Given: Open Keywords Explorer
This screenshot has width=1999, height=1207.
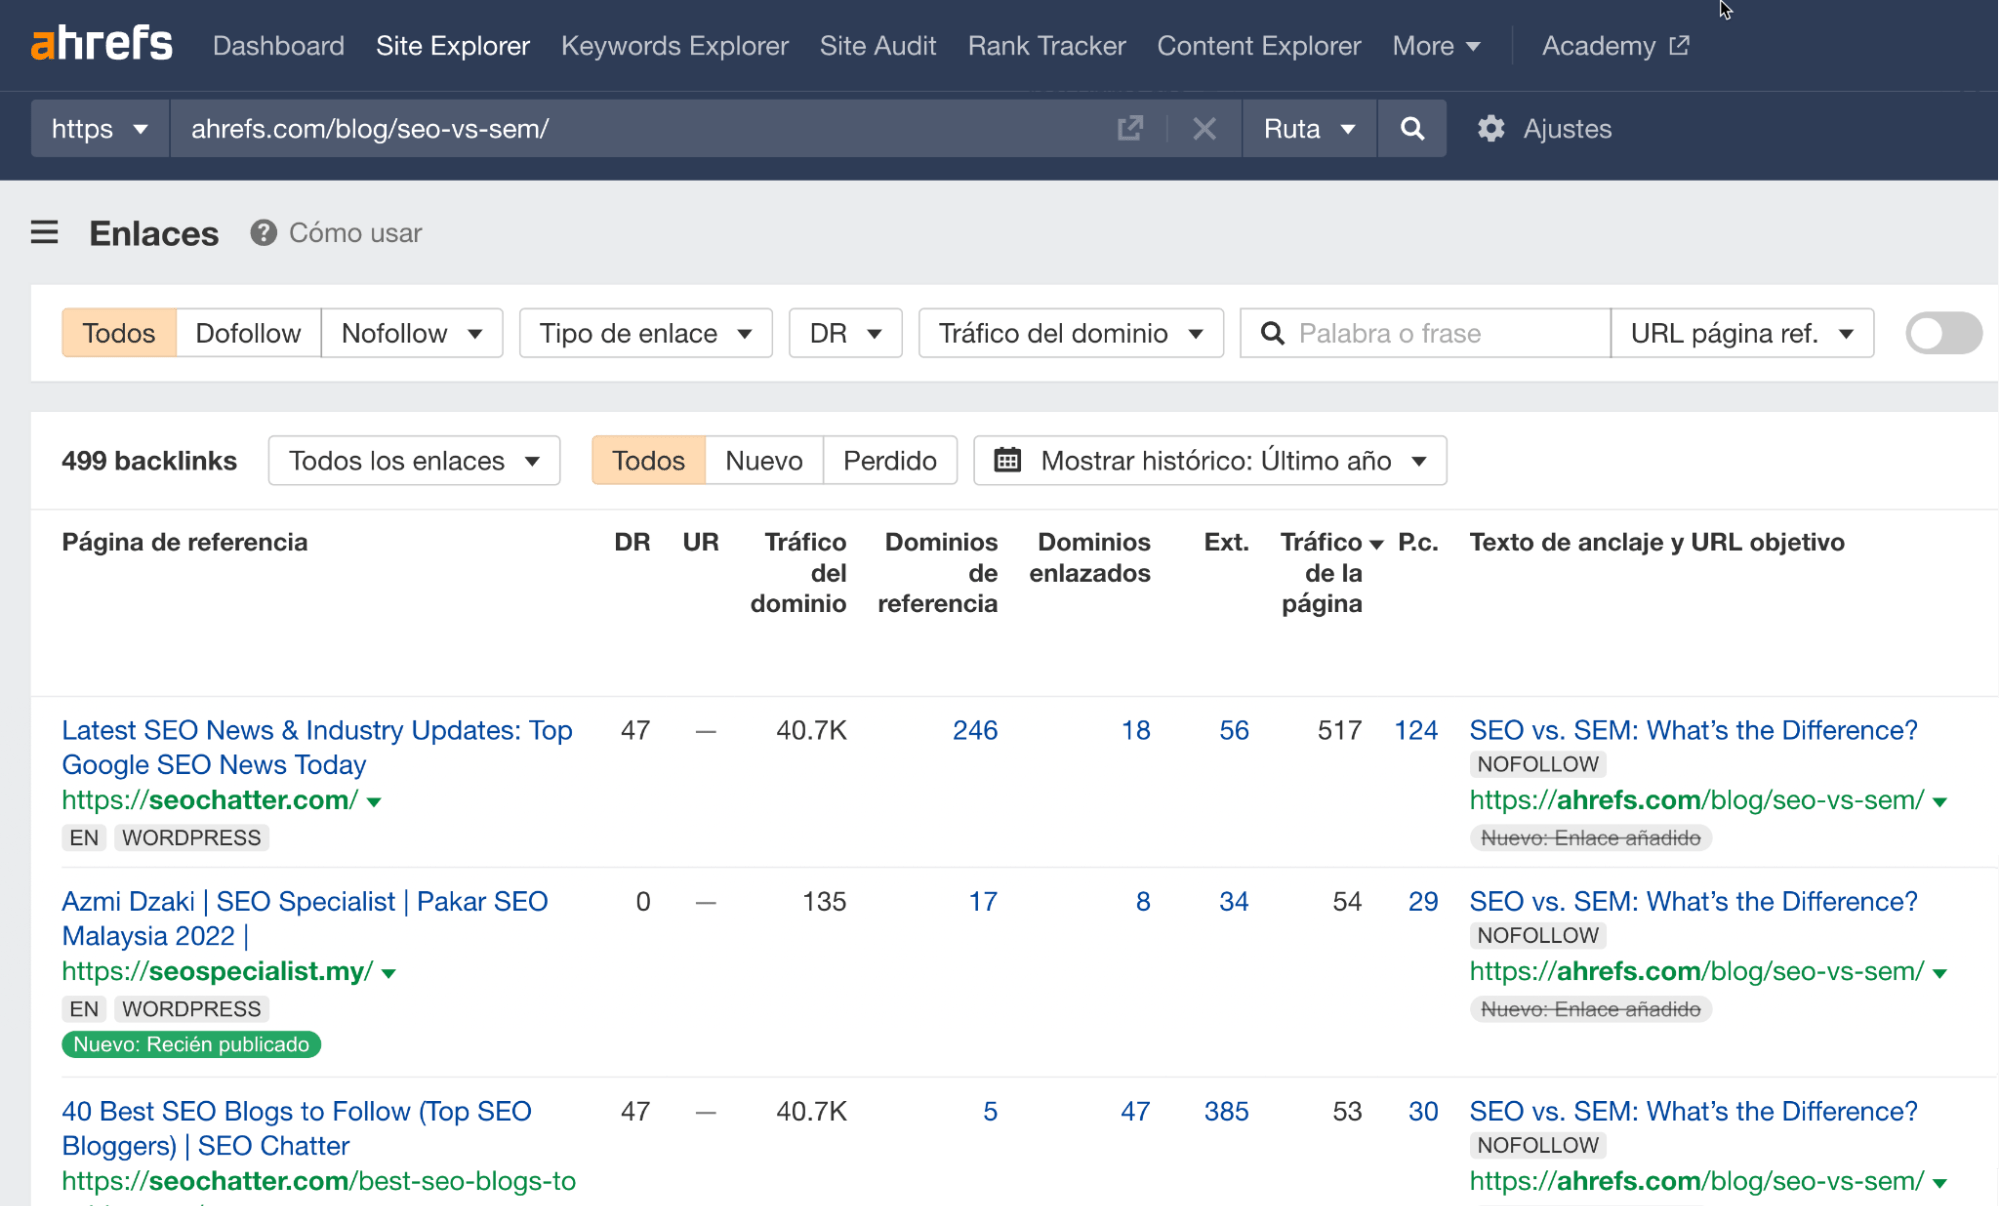Looking at the screenshot, I should (675, 45).
